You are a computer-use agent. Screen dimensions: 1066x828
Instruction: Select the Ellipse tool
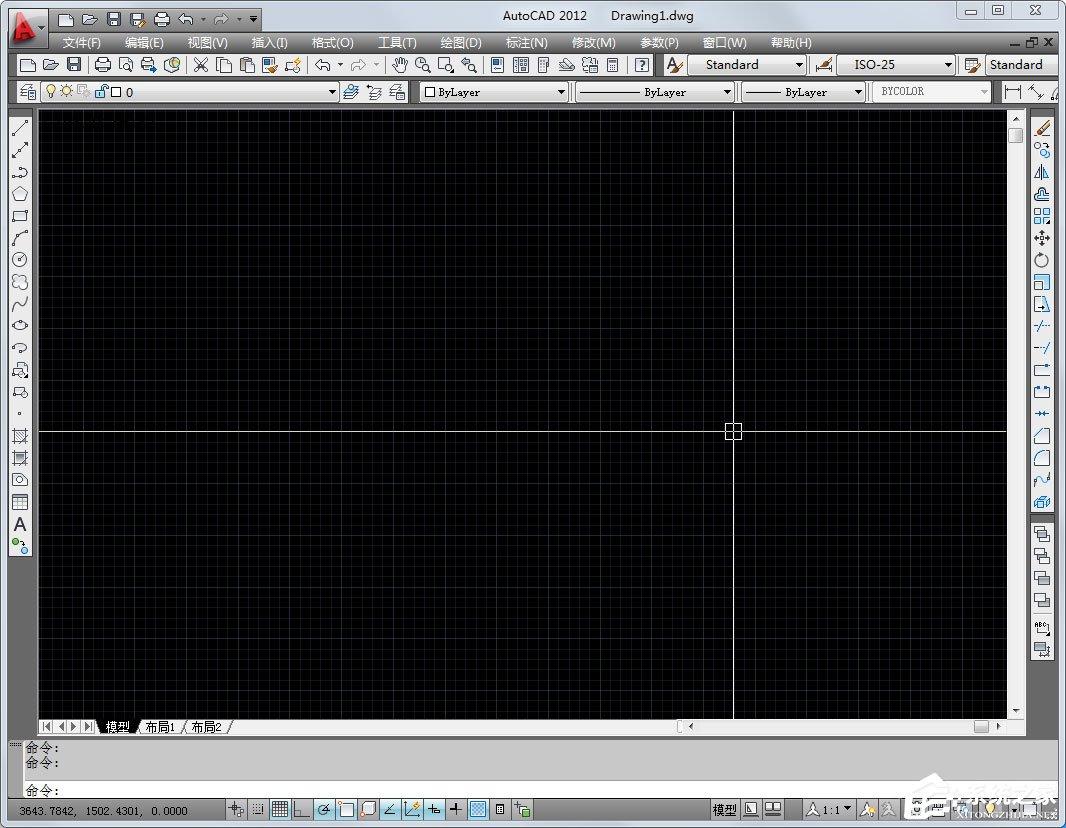point(20,325)
